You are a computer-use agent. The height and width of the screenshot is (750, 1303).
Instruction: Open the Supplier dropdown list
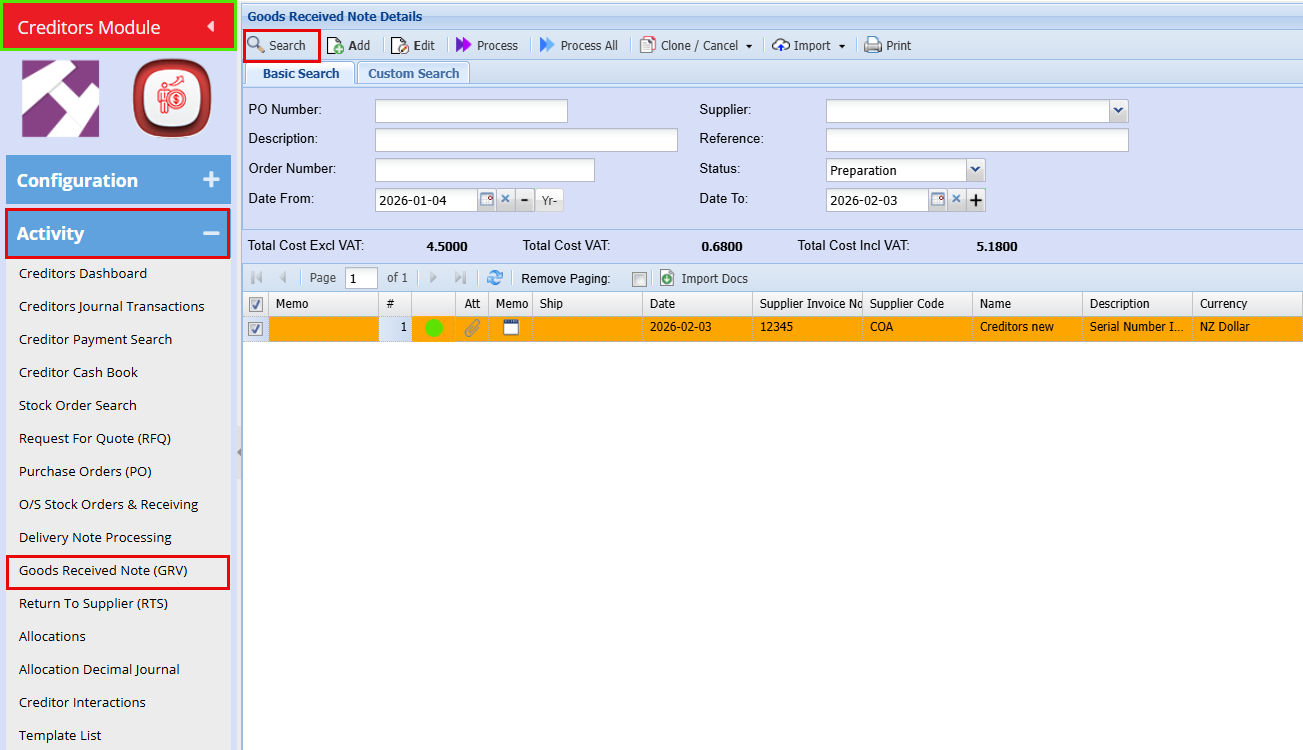[x=1119, y=111]
